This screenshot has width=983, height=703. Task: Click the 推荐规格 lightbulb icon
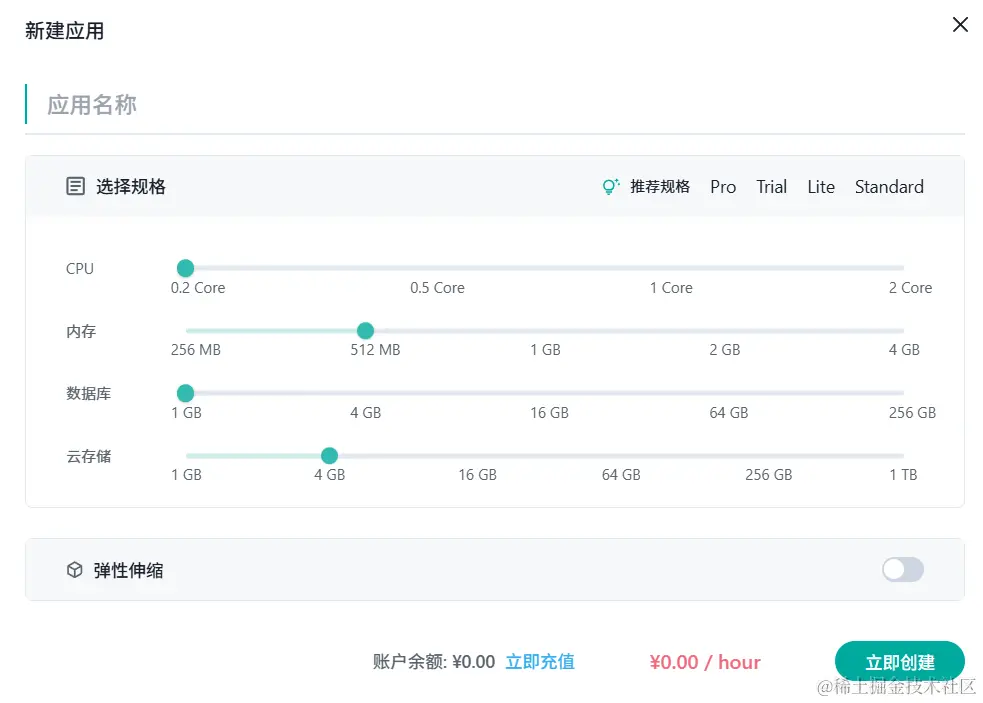pyautogui.click(x=610, y=186)
